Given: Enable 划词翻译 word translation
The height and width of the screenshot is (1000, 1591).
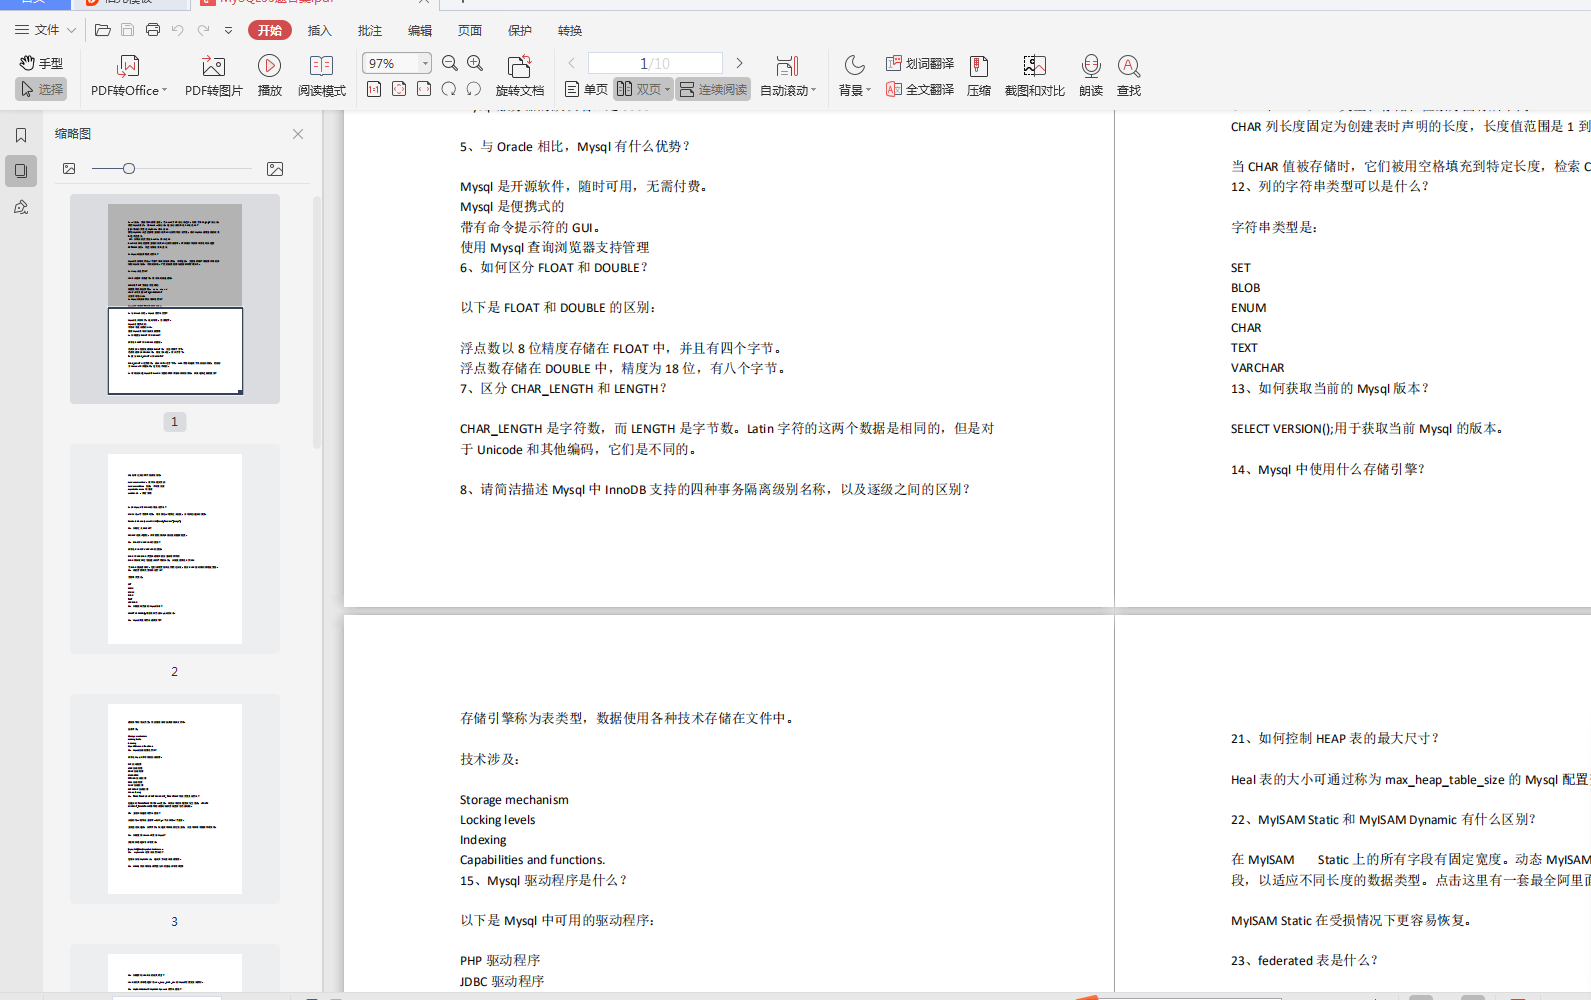Looking at the screenshot, I should [920, 63].
